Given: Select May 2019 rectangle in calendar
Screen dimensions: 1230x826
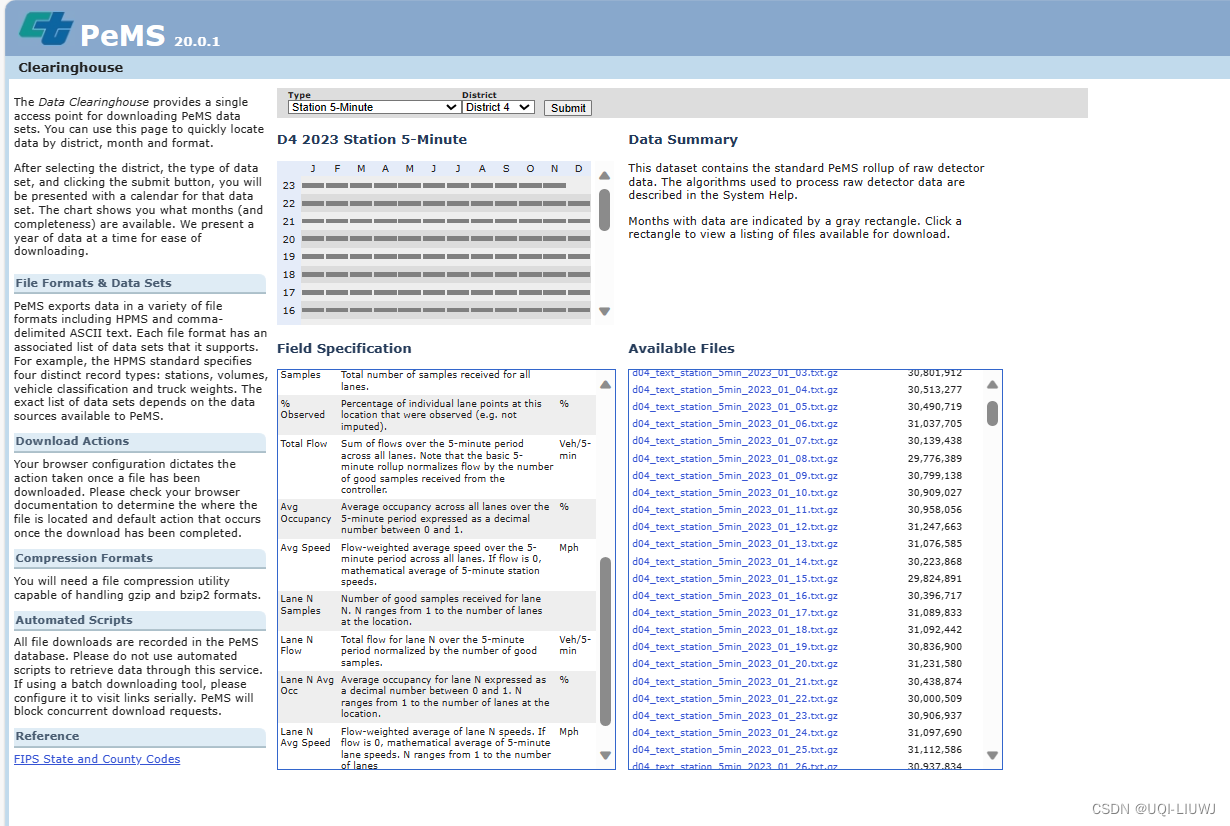Looking at the screenshot, I should [x=409, y=256].
